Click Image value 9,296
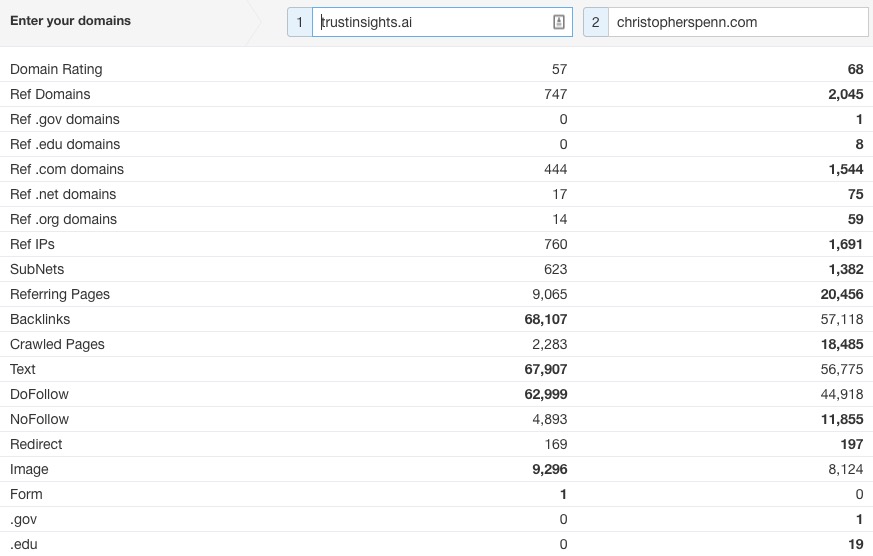The height and width of the screenshot is (556, 873). click(550, 470)
